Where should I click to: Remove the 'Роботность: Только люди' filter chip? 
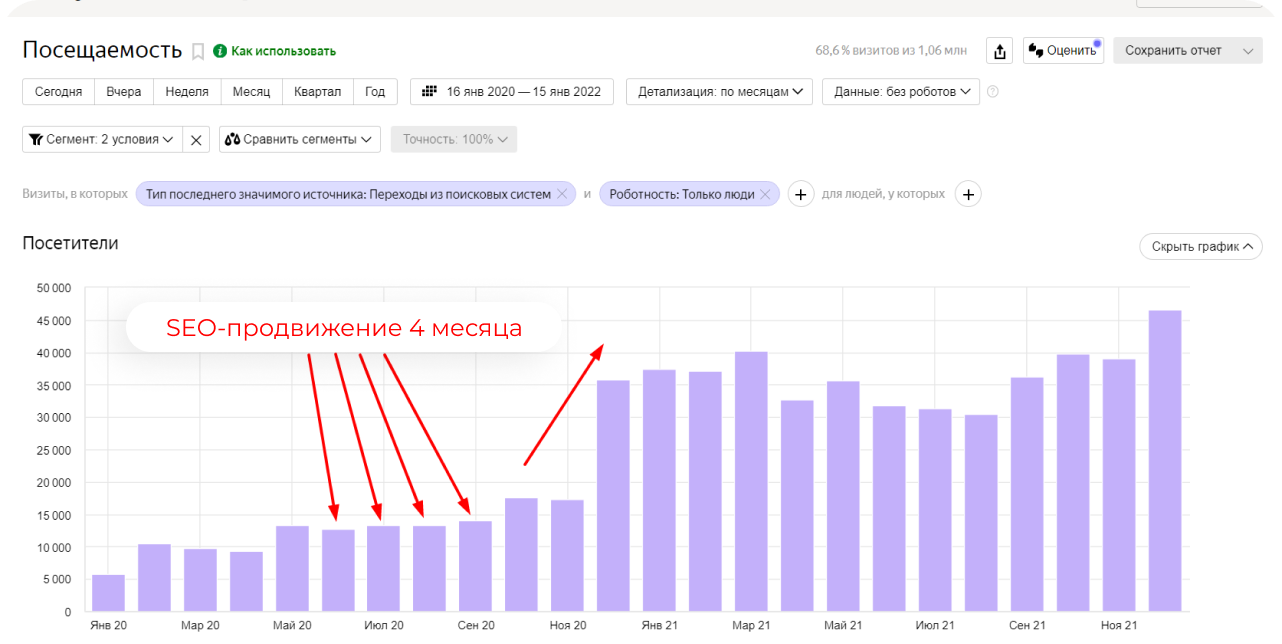(x=766, y=194)
